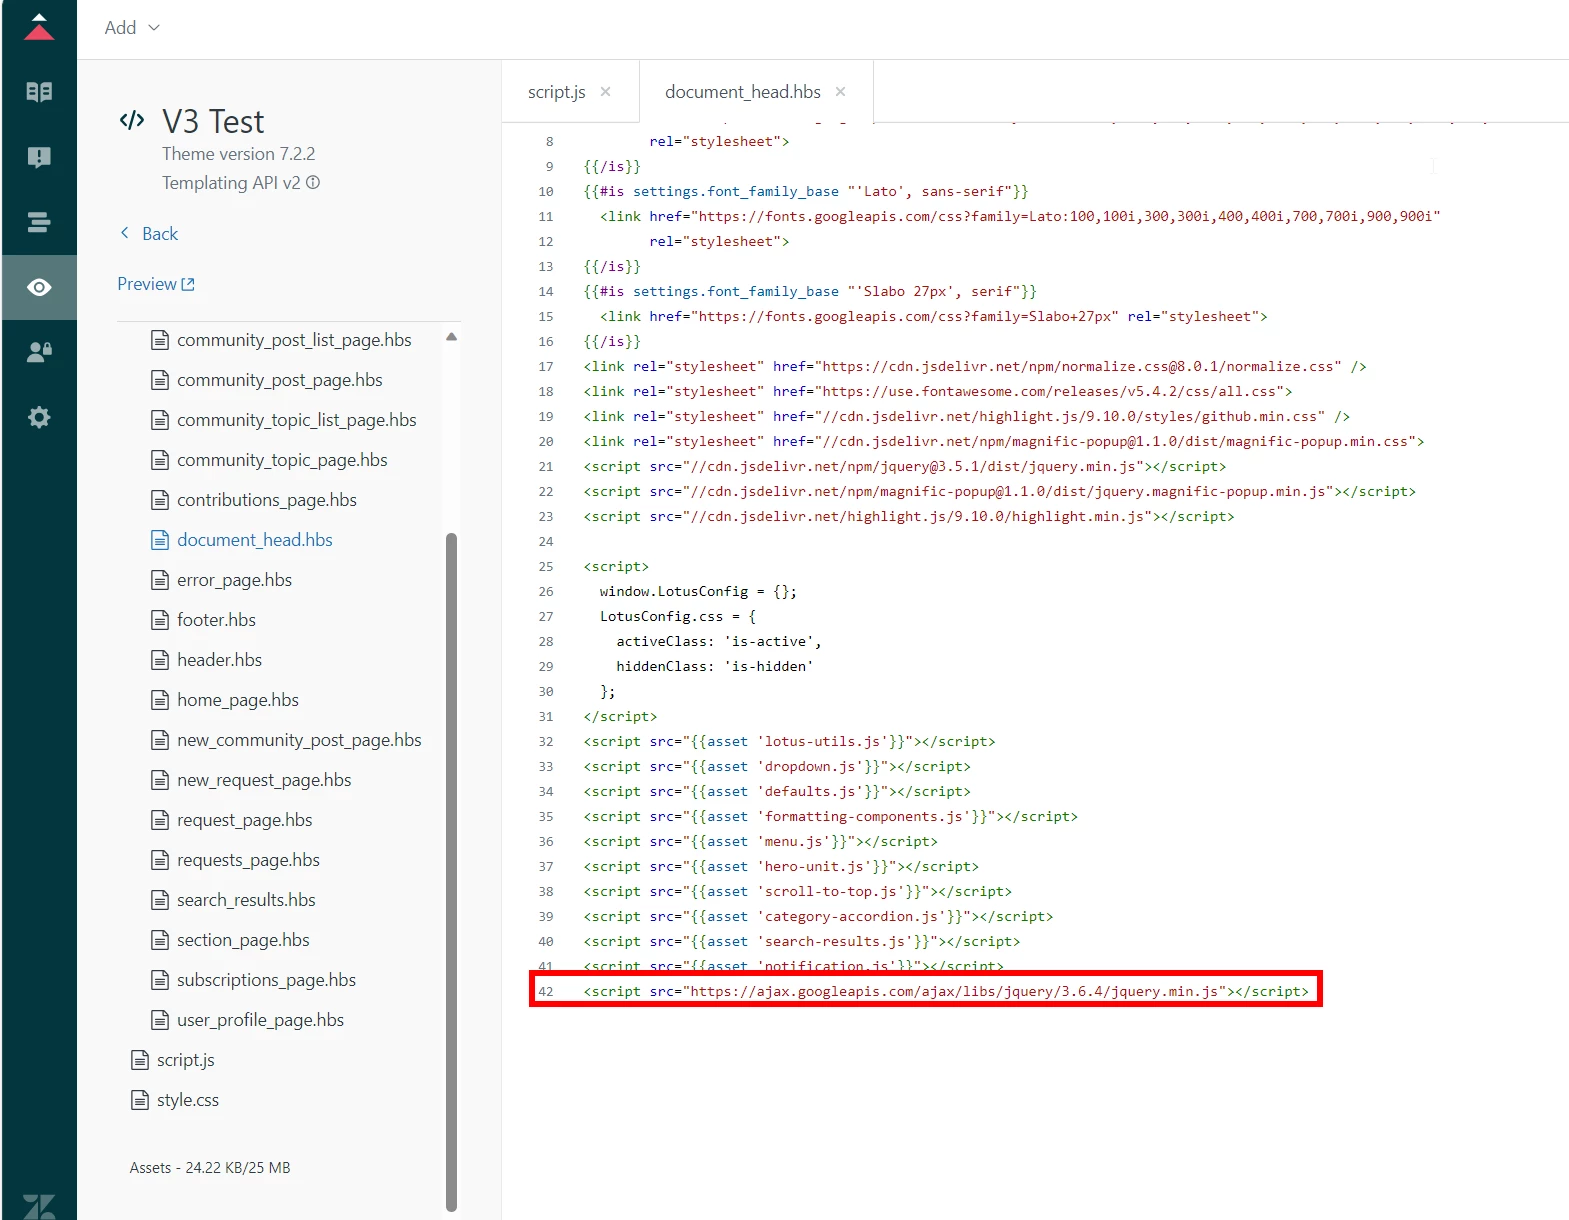The width and height of the screenshot is (1569, 1220).
Task: Click line 28 activeClass is-active
Action: (719, 641)
